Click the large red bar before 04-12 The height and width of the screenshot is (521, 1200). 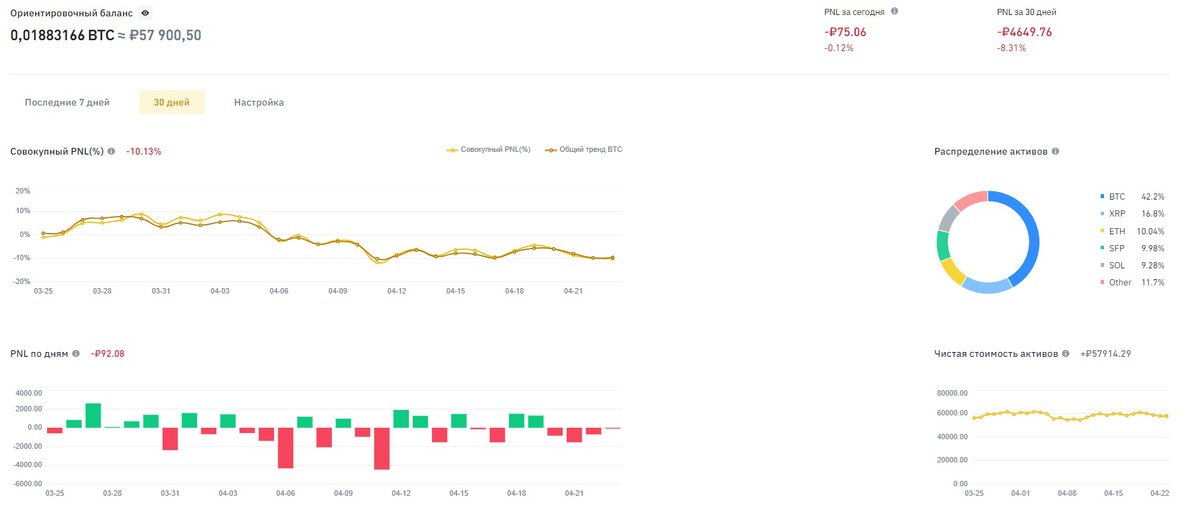point(382,448)
